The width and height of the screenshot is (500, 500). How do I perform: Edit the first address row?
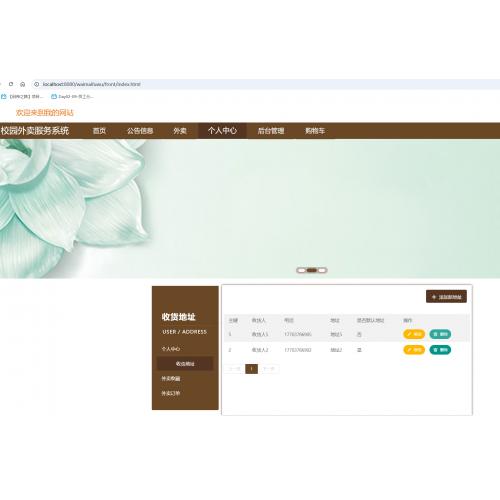414,334
